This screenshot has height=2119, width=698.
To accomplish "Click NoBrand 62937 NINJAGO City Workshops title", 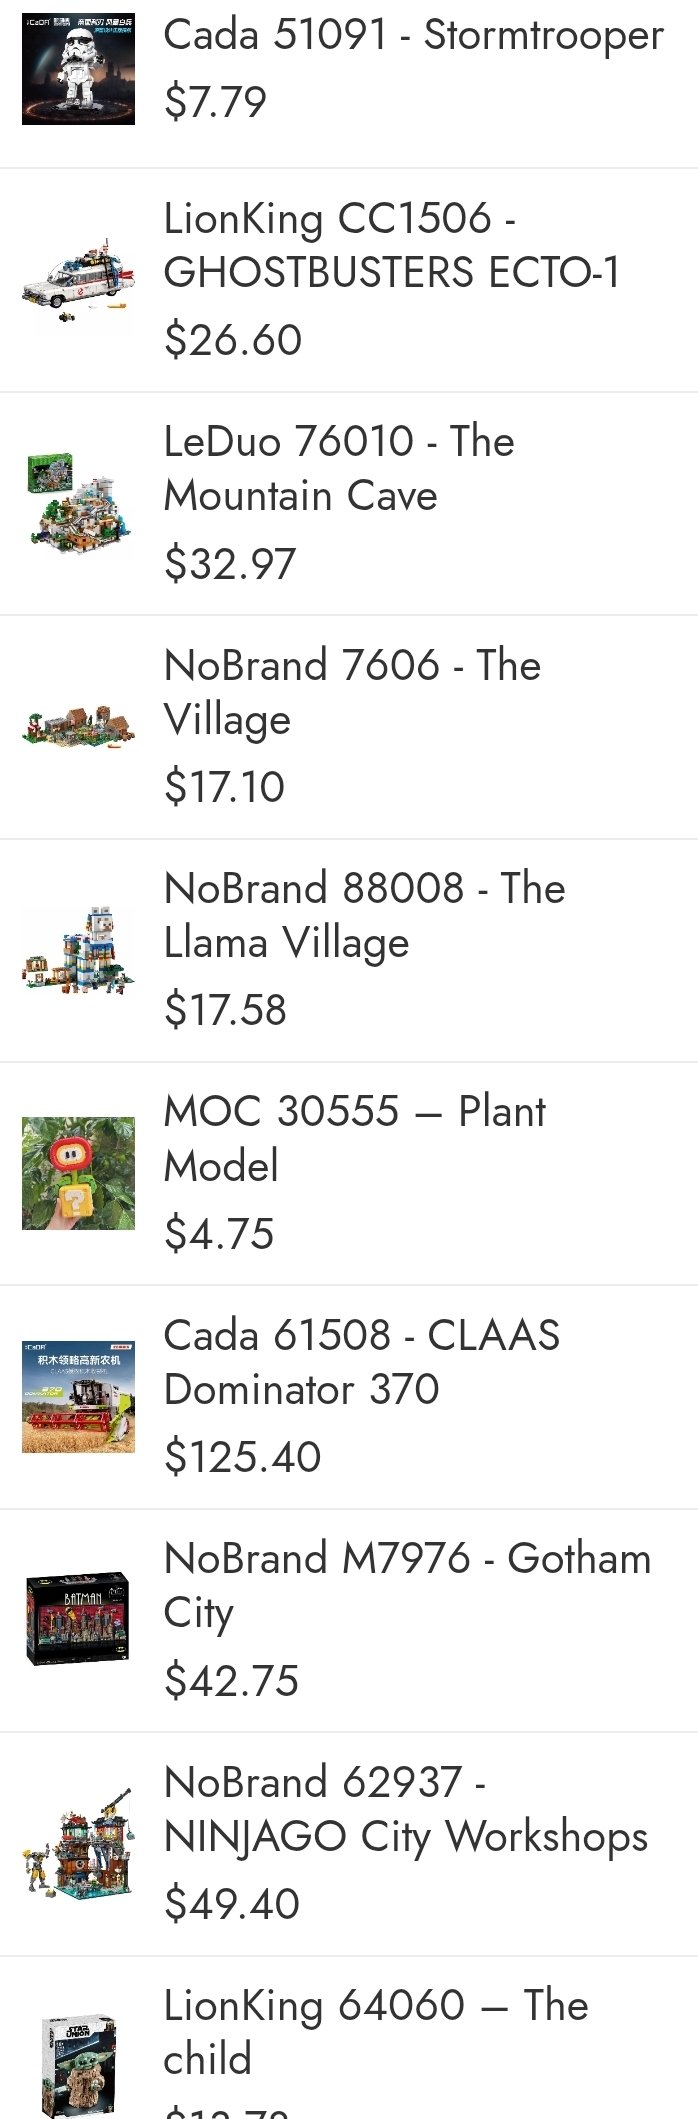I will (x=405, y=1809).
